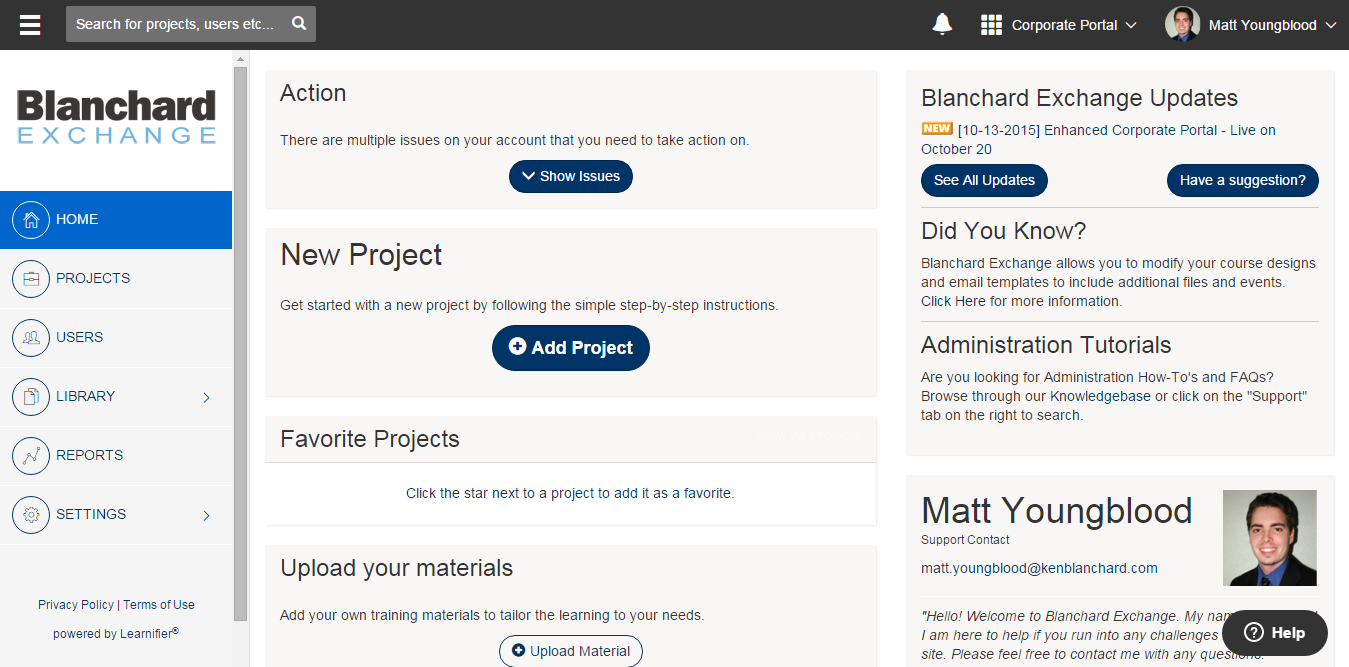The width and height of the screenshot is (1349, 667).
Task: Click Matt Youngblood's support contact photo
Action: click(1270, 538)
